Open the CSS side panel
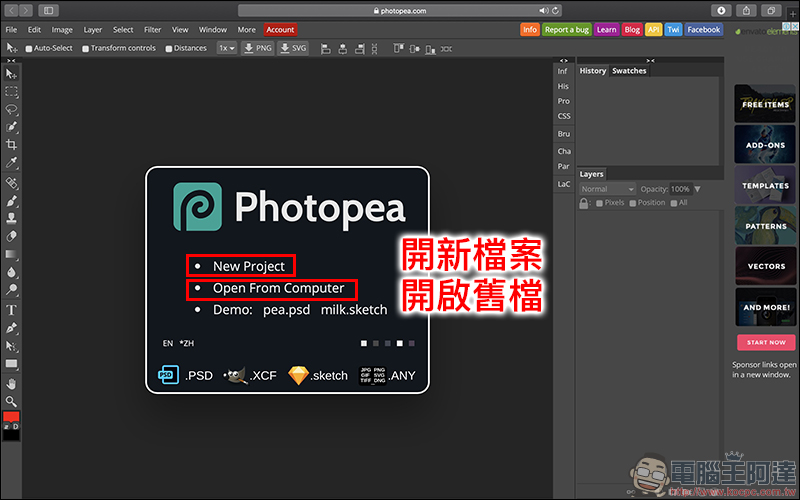This screenshot has width=800, height=500. 564,116
